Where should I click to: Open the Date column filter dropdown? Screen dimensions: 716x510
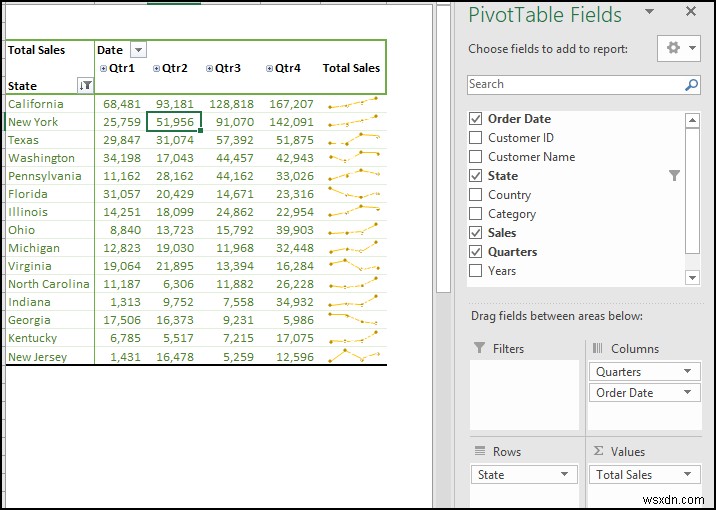[138, 50]
